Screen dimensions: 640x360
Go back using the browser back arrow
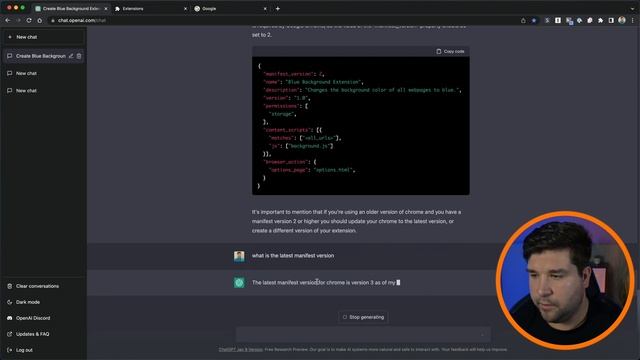[8, 20]
